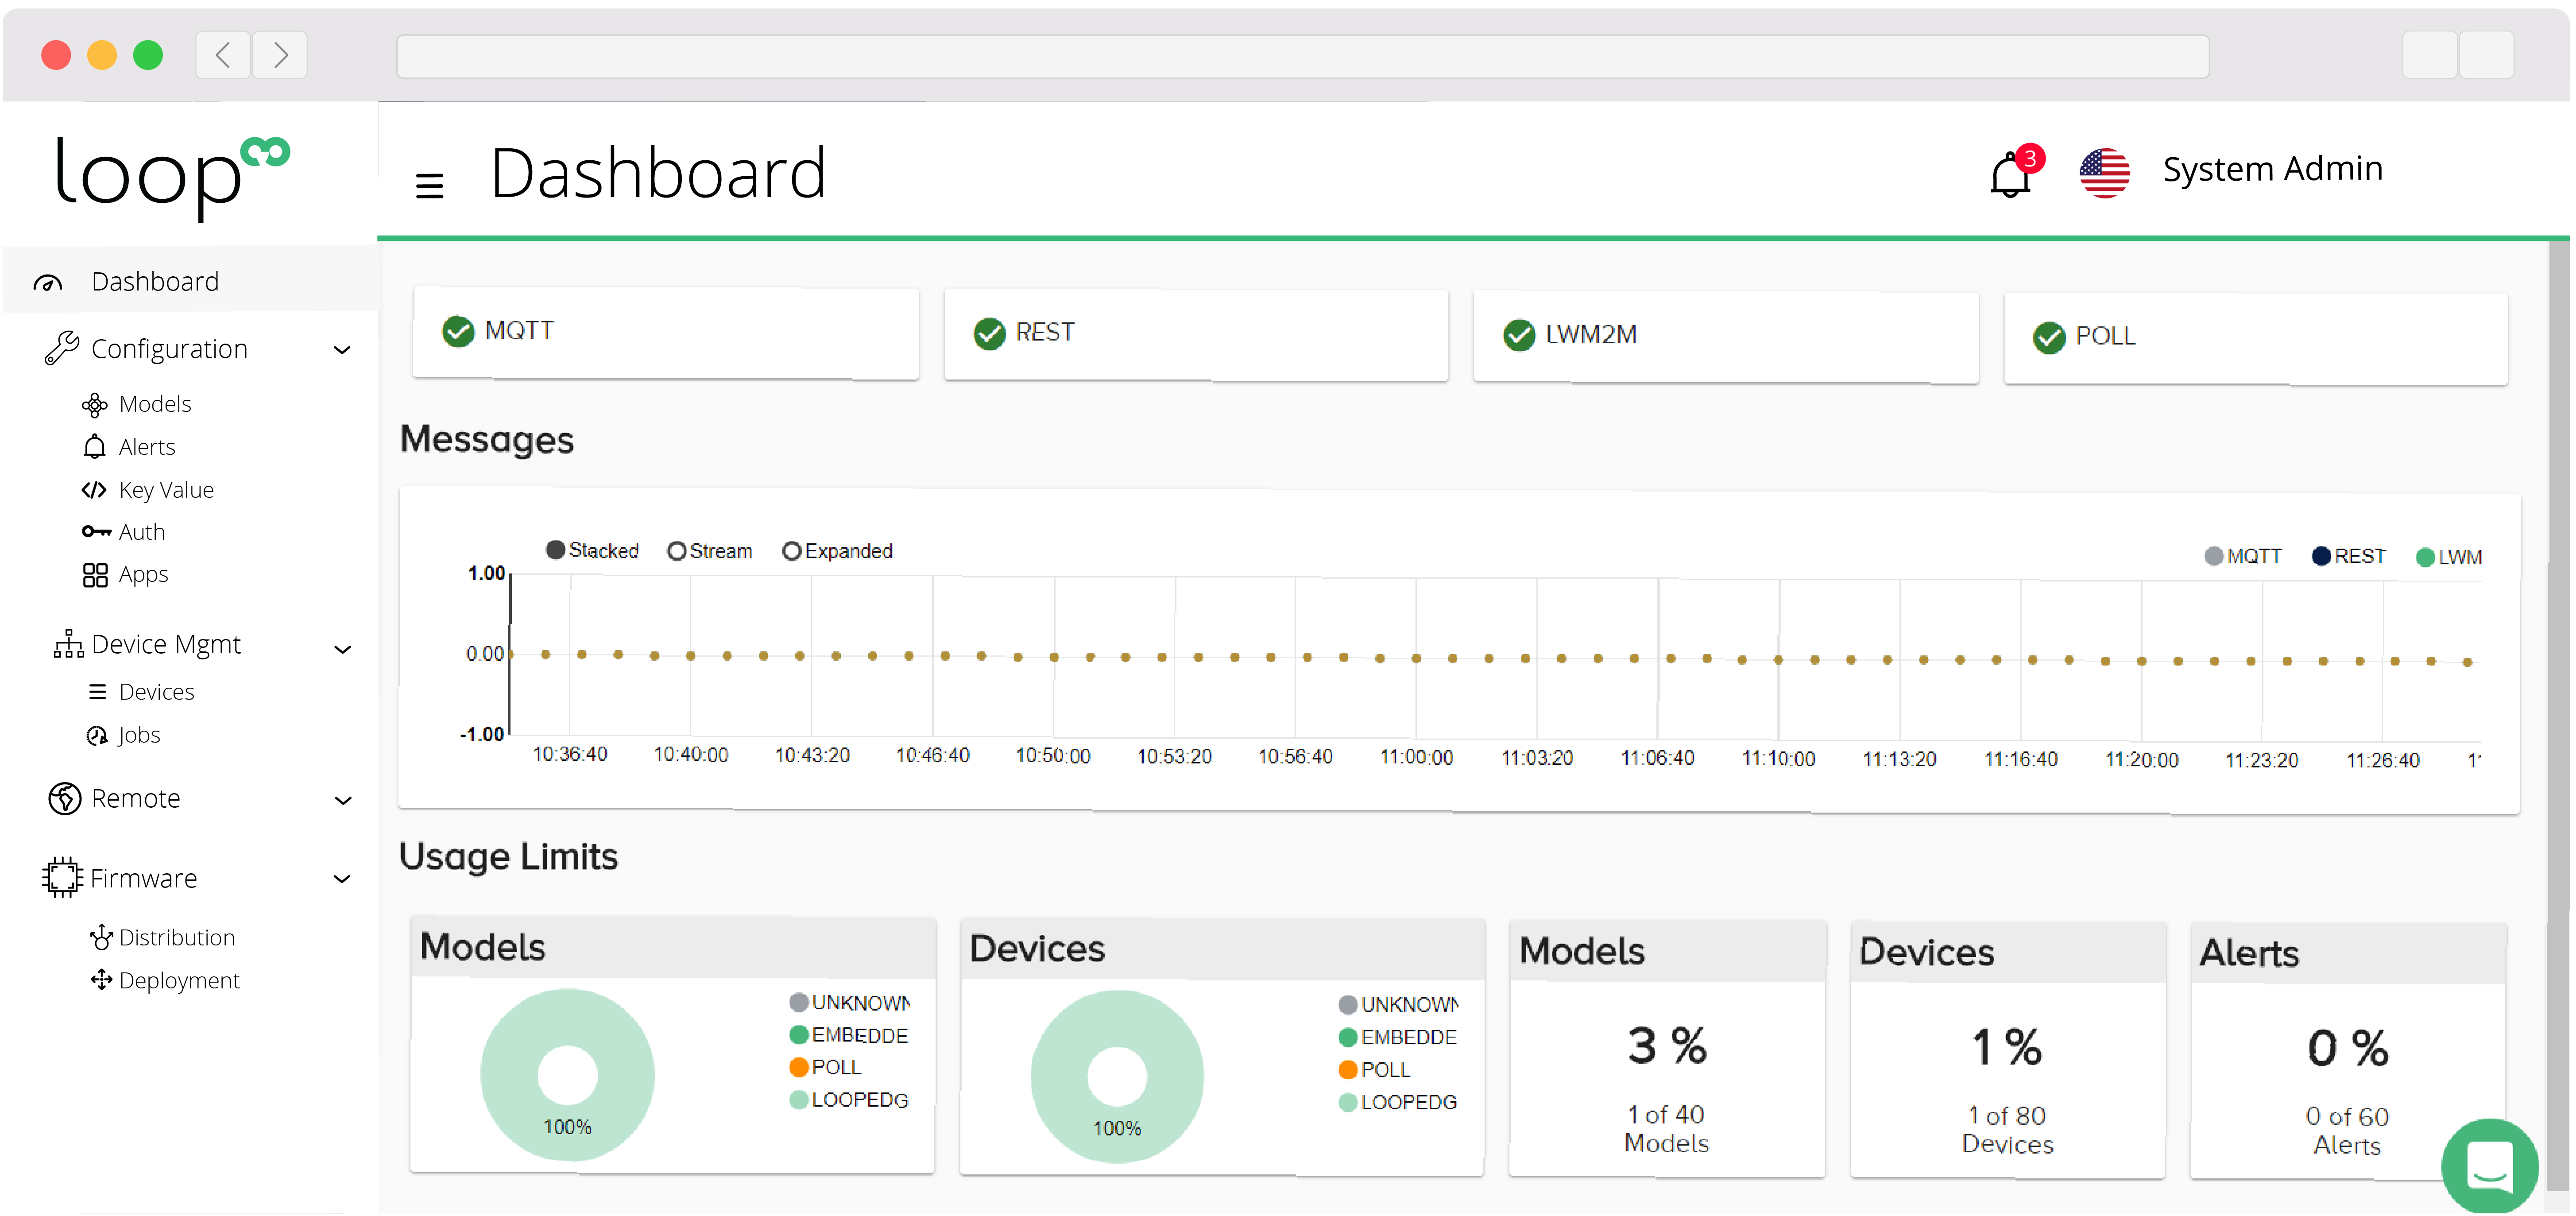The image size is (2576, 1216).
Task: Click the Configuration wrench icon
Action: coord(61,348)
